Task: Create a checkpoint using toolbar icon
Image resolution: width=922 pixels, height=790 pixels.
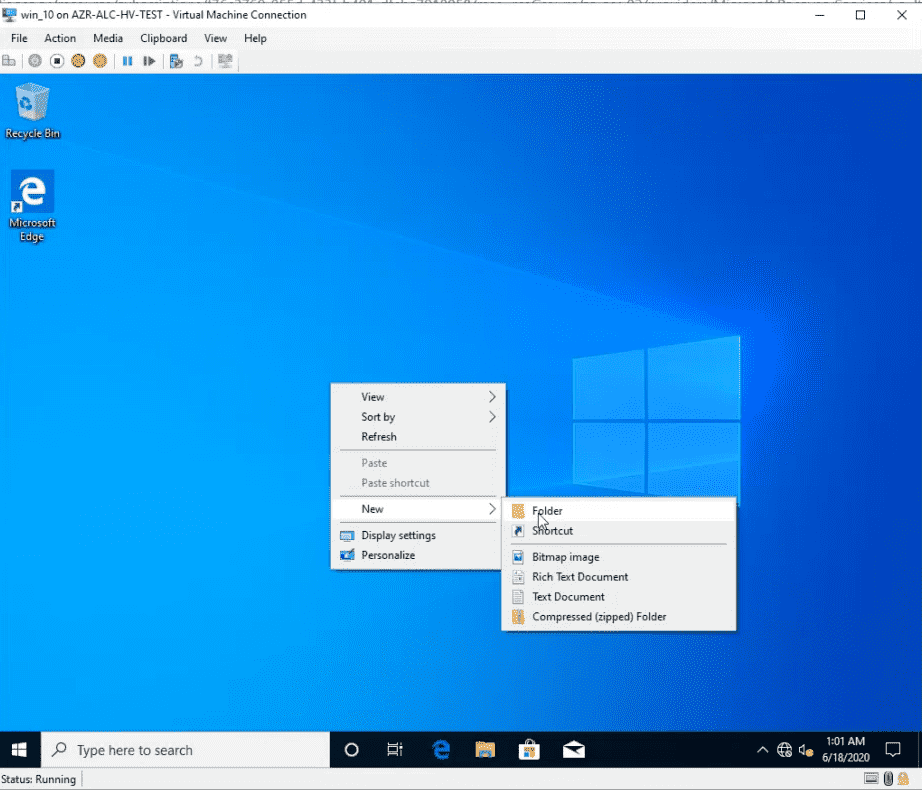Action: coord(176,61)
